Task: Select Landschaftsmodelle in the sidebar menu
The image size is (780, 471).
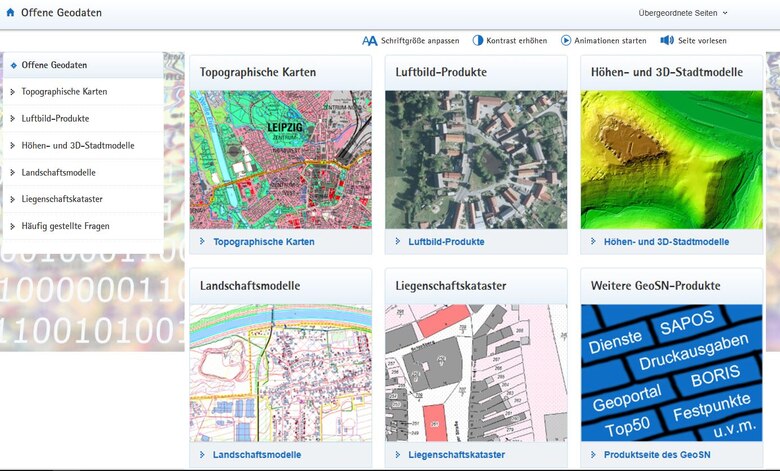Action: [x=58, y=173]
